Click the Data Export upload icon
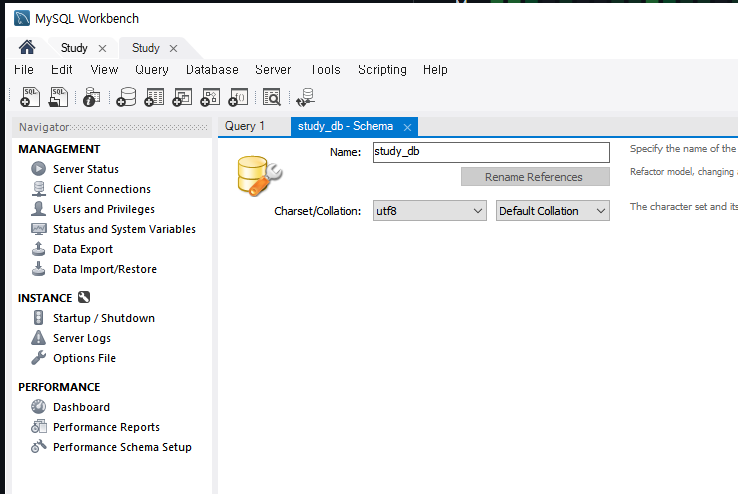This screenshot has height=494, width=738. (x=39, y=248)
